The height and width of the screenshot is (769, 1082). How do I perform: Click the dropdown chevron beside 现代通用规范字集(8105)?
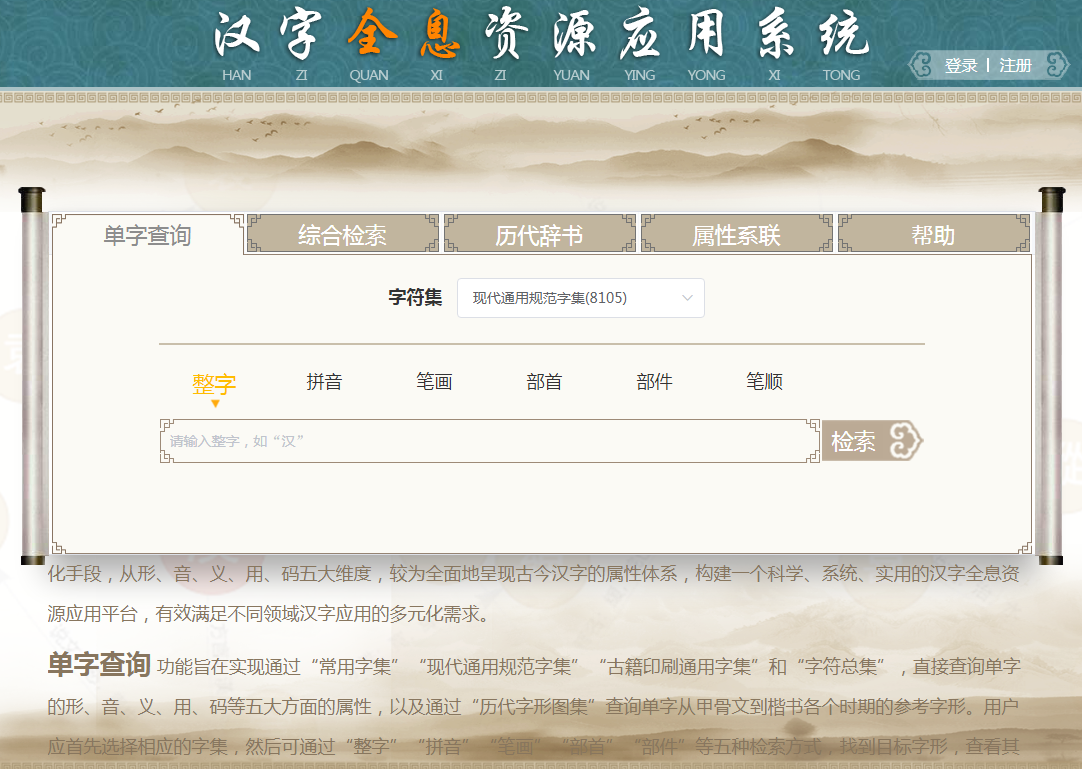pyautogui.click(x=688, y=297)
